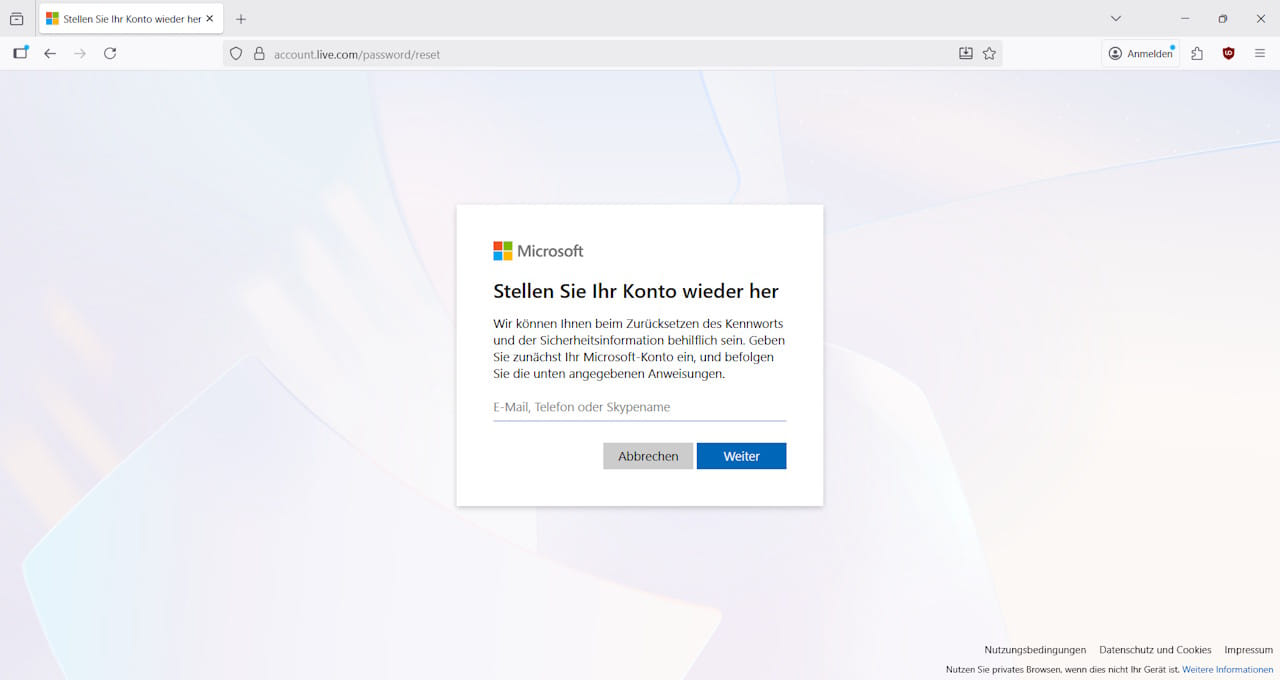Open the extensions puzzle icon
The width and height of the screenshot is (1280, 680).
(1197, 54)
